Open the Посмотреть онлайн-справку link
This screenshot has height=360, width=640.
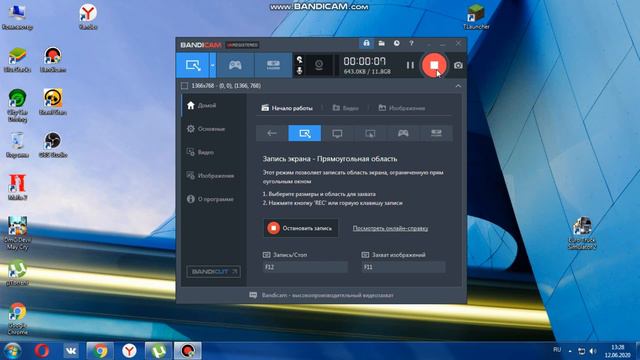tap(390, 228)
